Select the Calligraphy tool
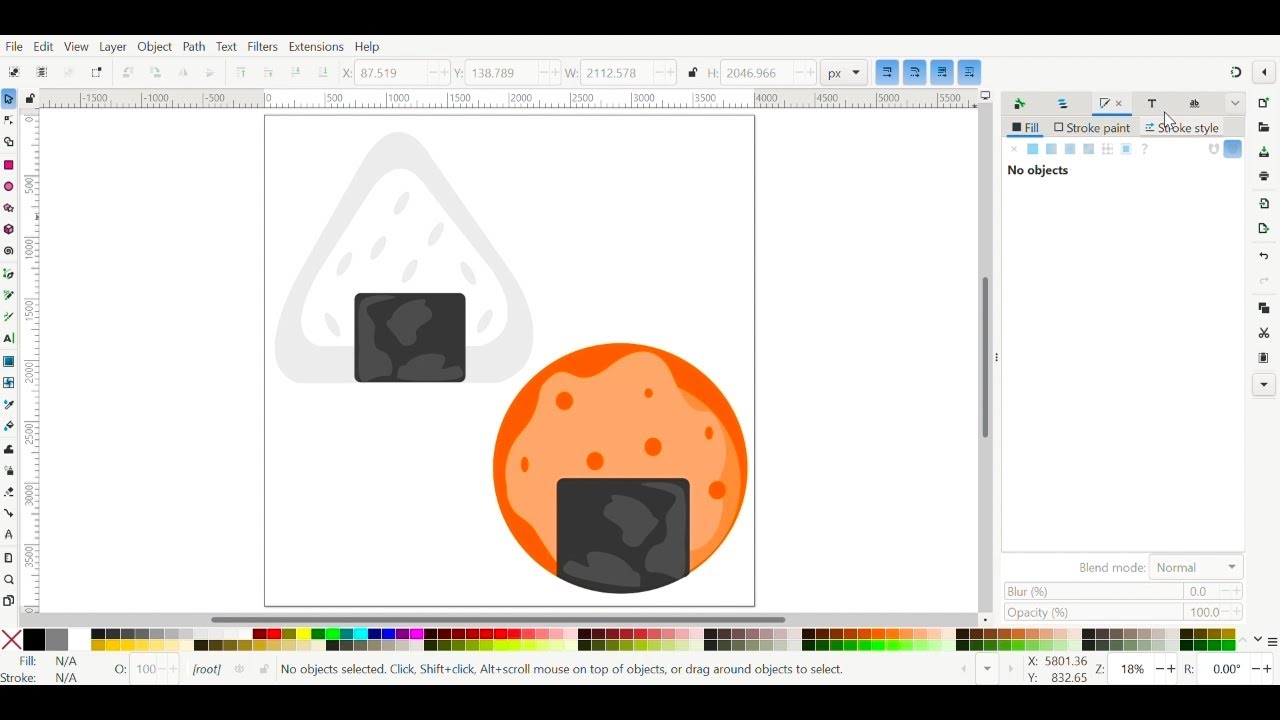This screenshot has width=1280, height=720. [x=9, y=317]
